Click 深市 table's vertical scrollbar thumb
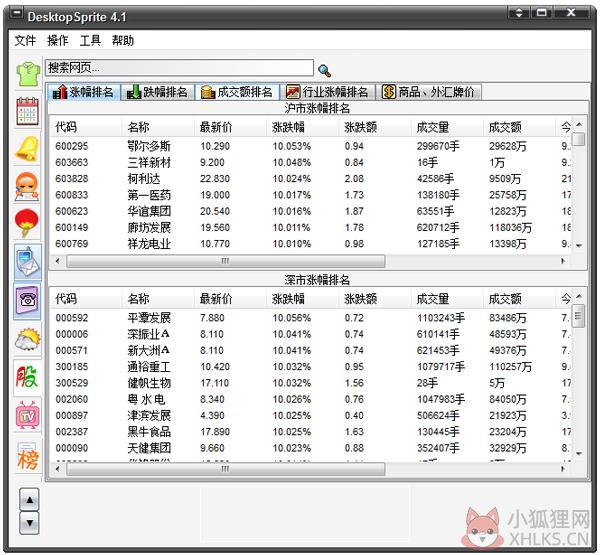The width and height of the screenshot is (600, 555). coord(578,316)
